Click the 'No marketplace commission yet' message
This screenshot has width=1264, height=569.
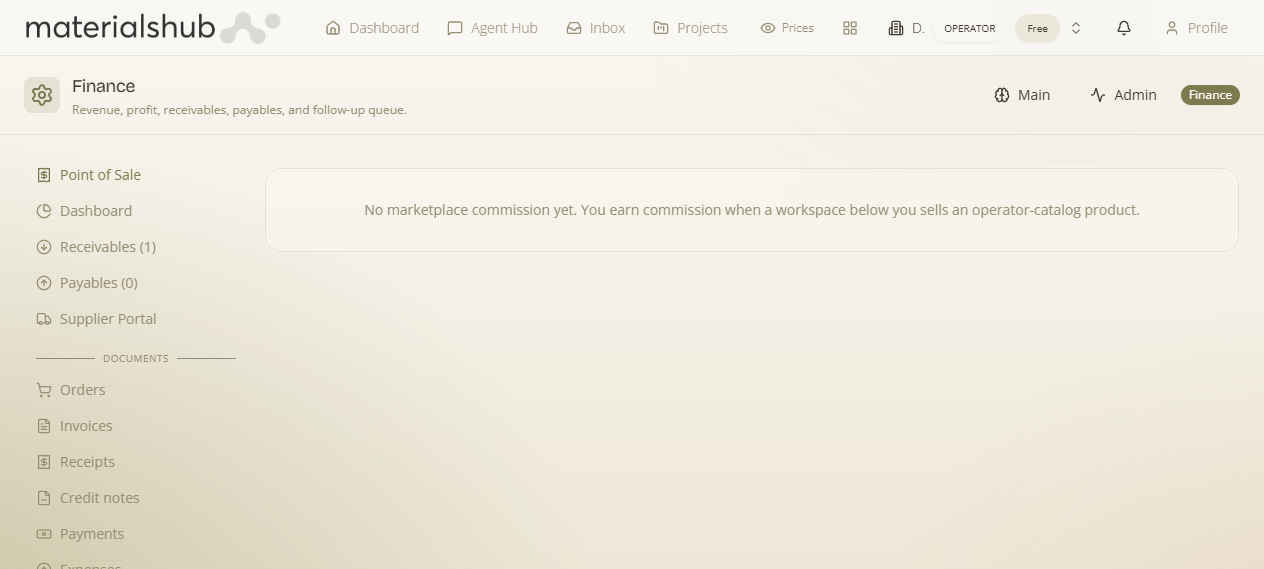tap(752, 210)
